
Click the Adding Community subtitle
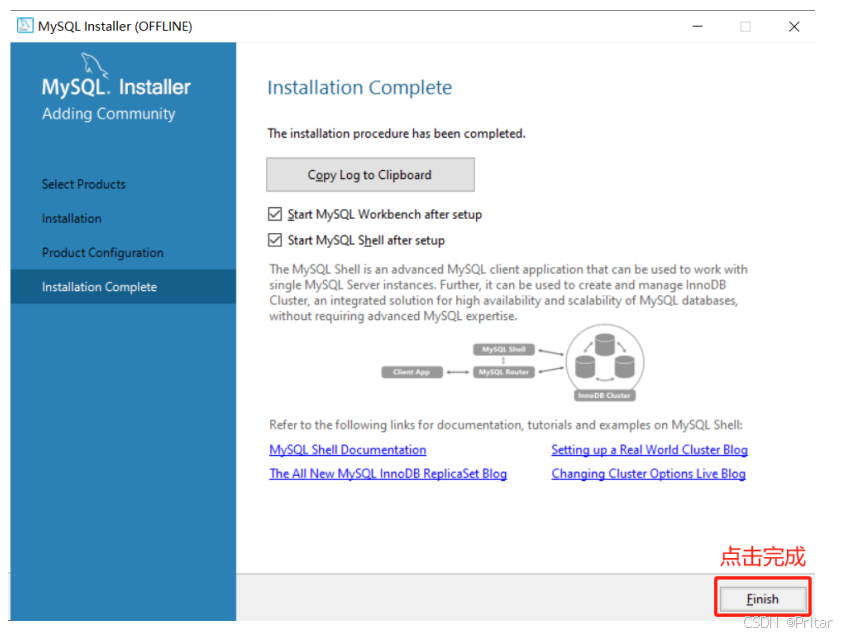click(108, 114)
